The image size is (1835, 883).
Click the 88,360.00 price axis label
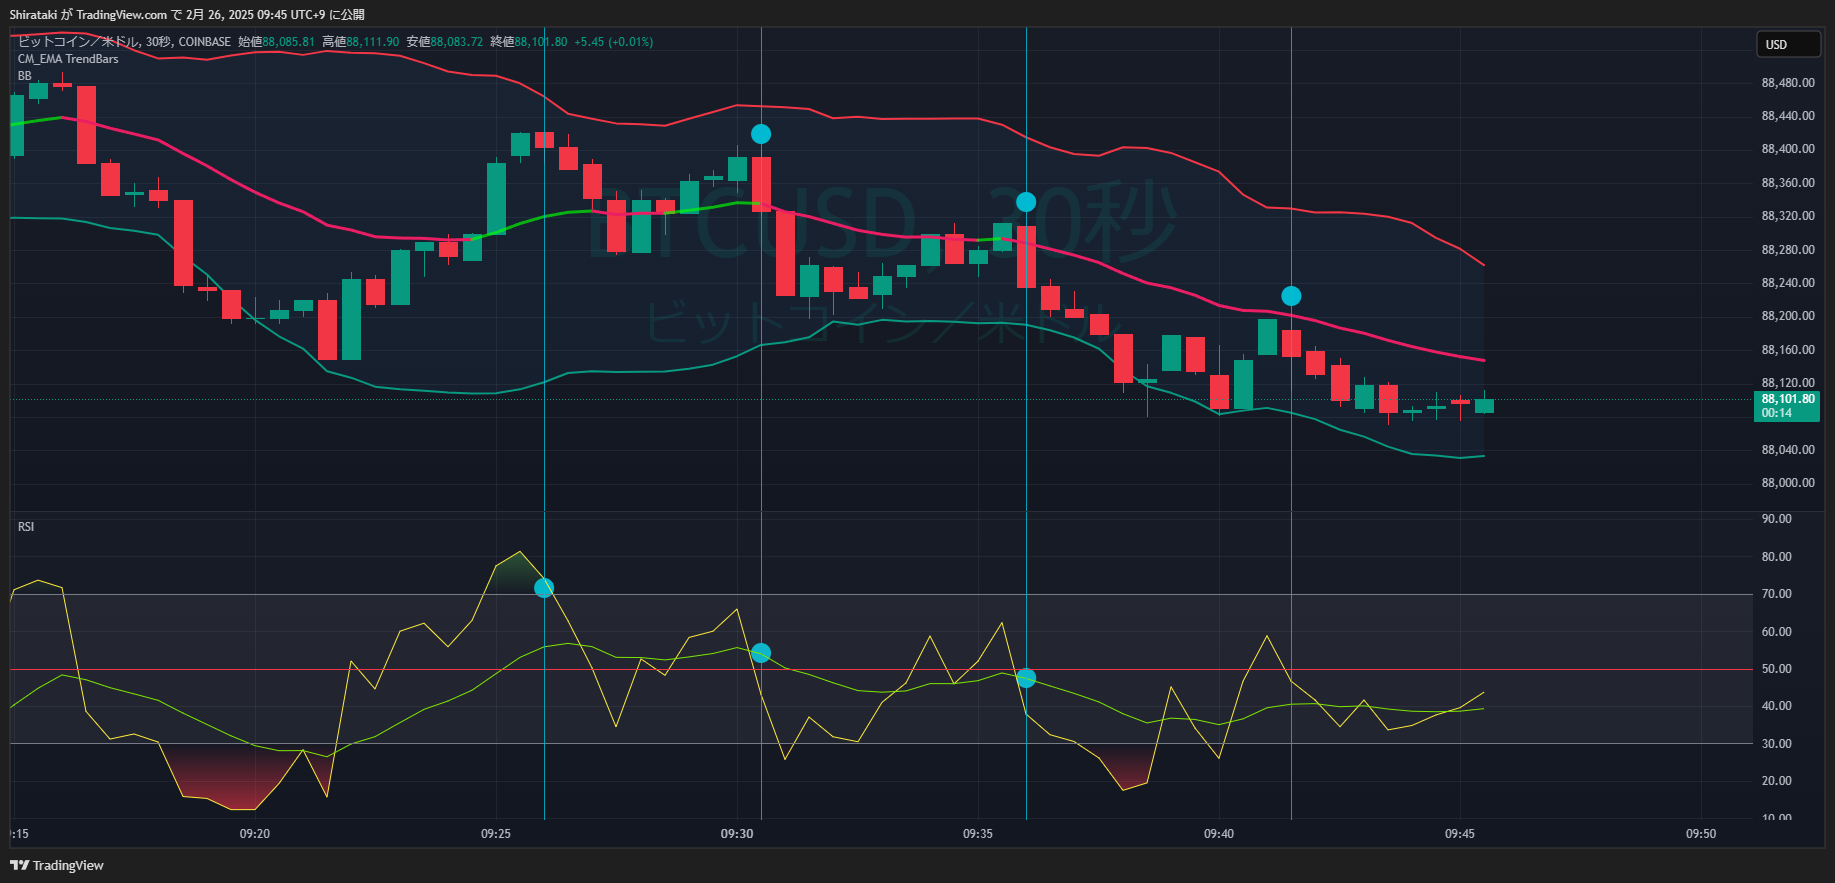[1788, 183]
